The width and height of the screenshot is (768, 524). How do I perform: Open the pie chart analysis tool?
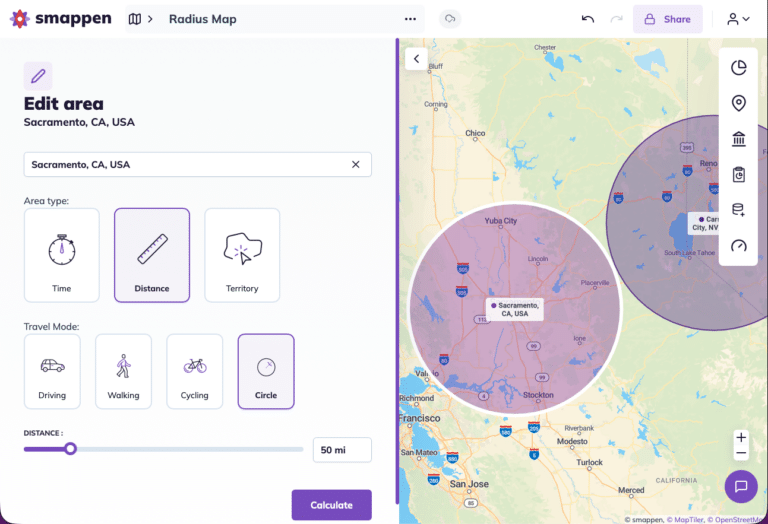coord(739,68)
